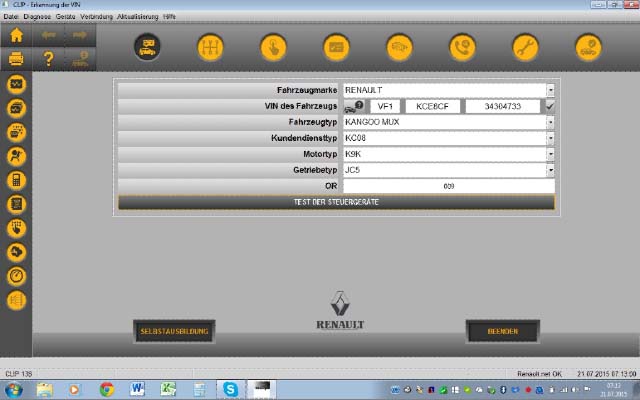The width and height of the screenshot is (640, 400).
Task: Click the phone support icon in toolbar
Action: tap(462, 47)
